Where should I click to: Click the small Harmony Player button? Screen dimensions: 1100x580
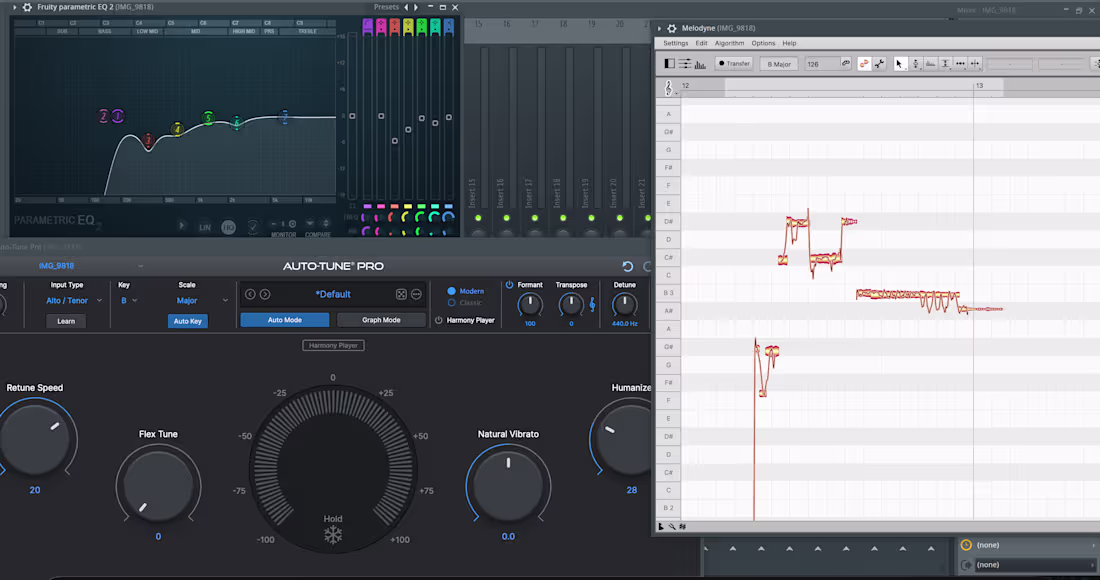click(333, 345)
